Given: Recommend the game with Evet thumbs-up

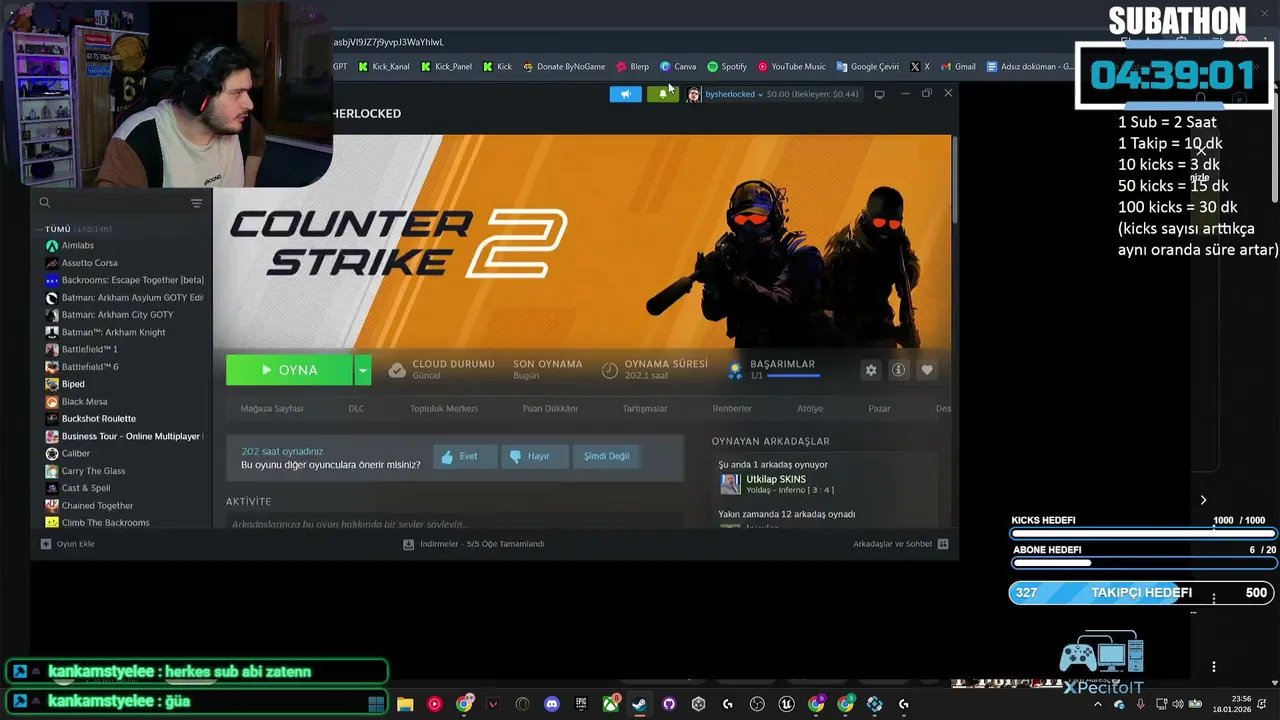Looking at the screenshot, I should (x=465, y=456).
